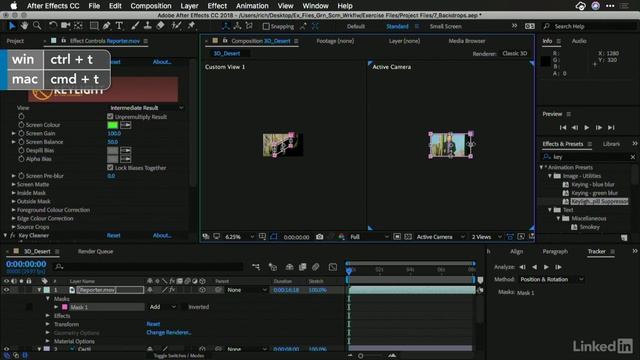This screenshot has width=640, height=360.
Task: Expand the Foreground Colour Correction group
Action: pos(13,210)
